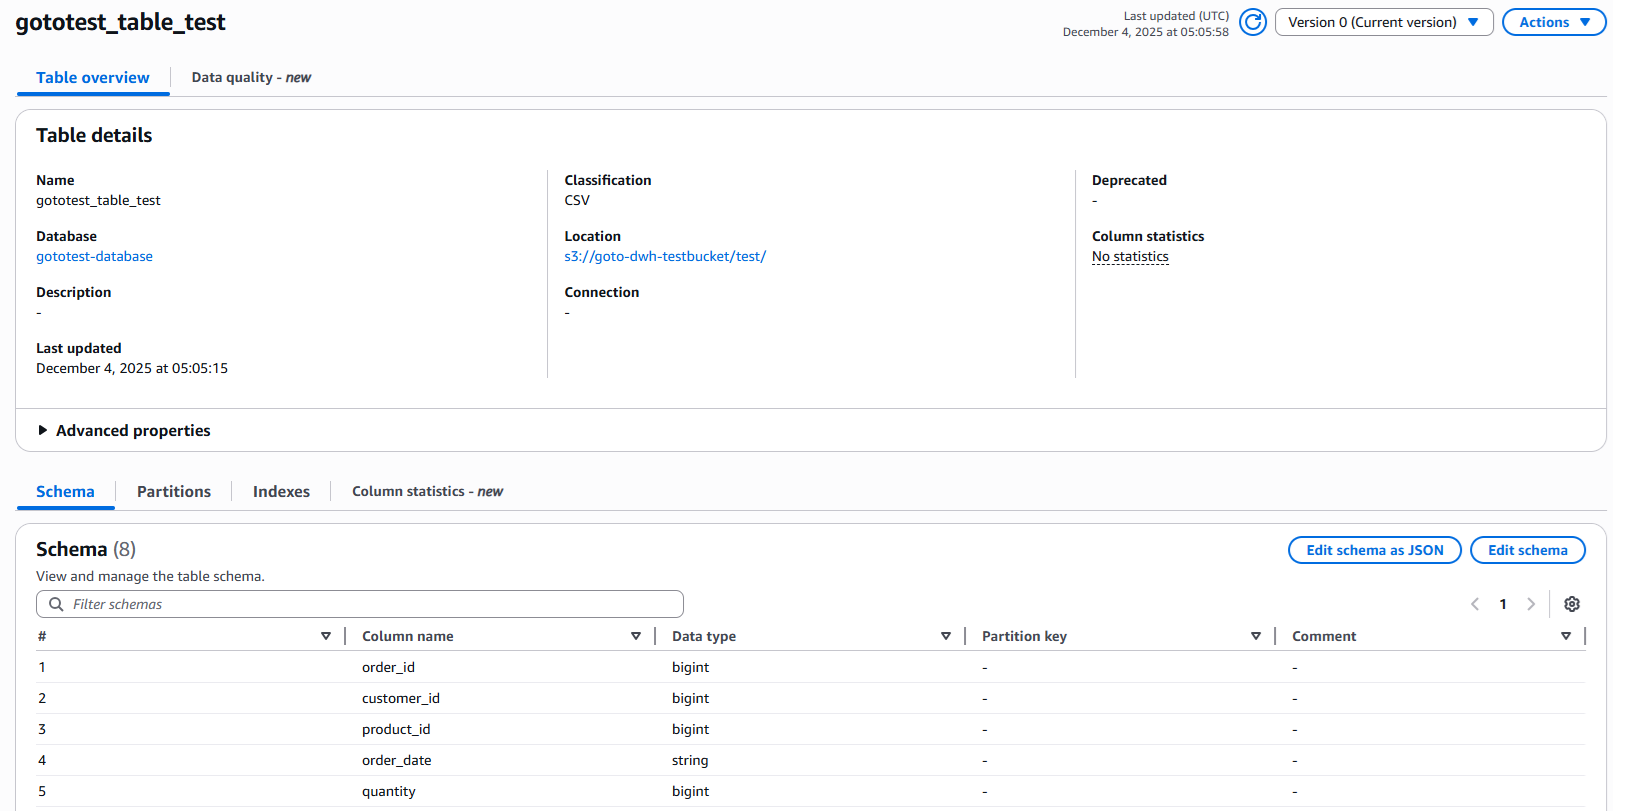Open the Column statistics tab
Screen dimensions: 1650x811
click(x=427, y=492)
